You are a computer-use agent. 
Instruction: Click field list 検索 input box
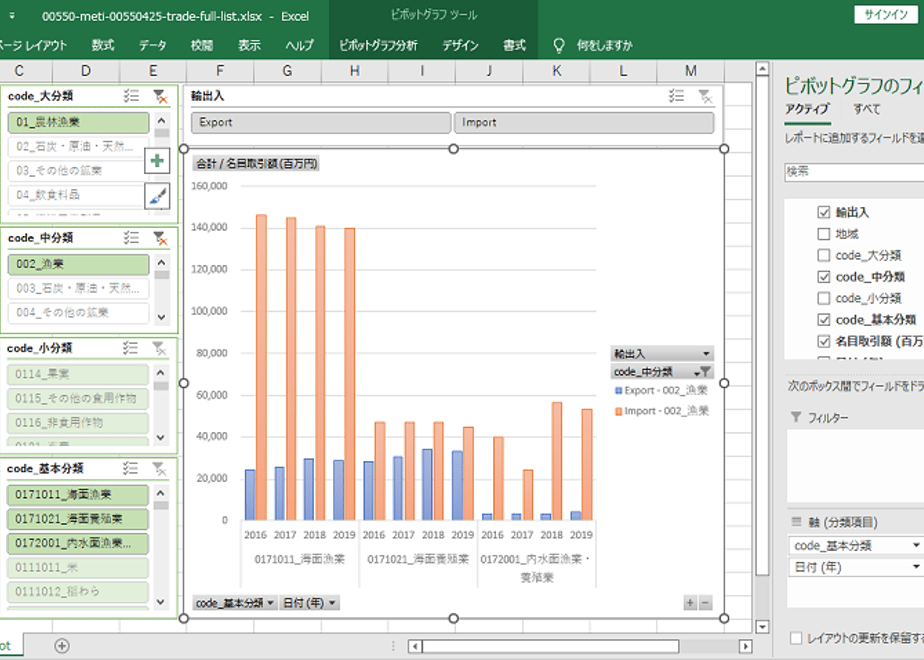pyautogui.click(x=854, y=171)
